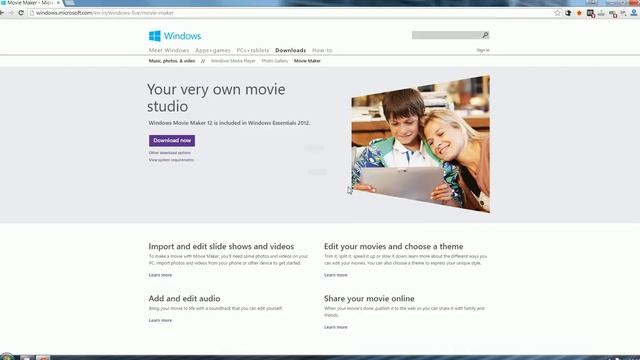Go to Windows Media Player subpage
The image size is (640, 360).
[x=233, y=61]
